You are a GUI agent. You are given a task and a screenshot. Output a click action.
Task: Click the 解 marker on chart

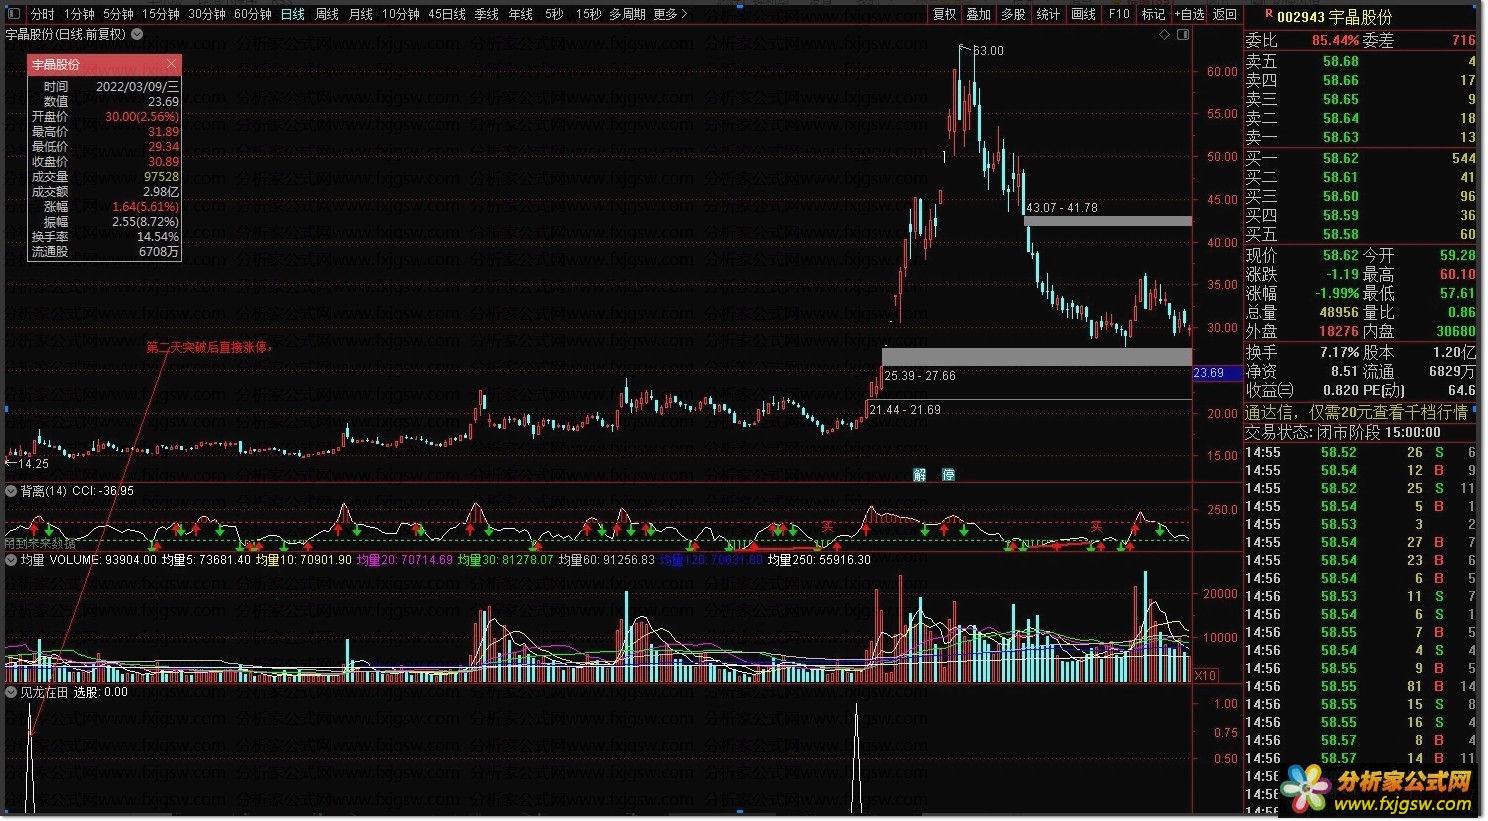[920, 475]
